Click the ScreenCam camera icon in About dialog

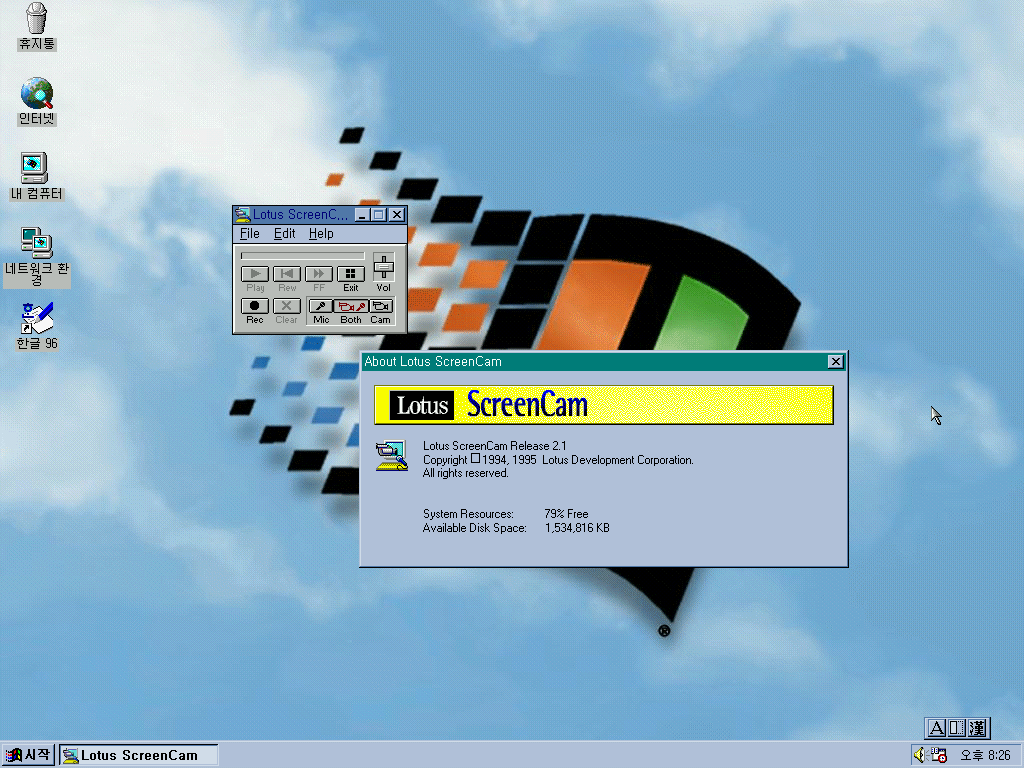tap(392, 456)
